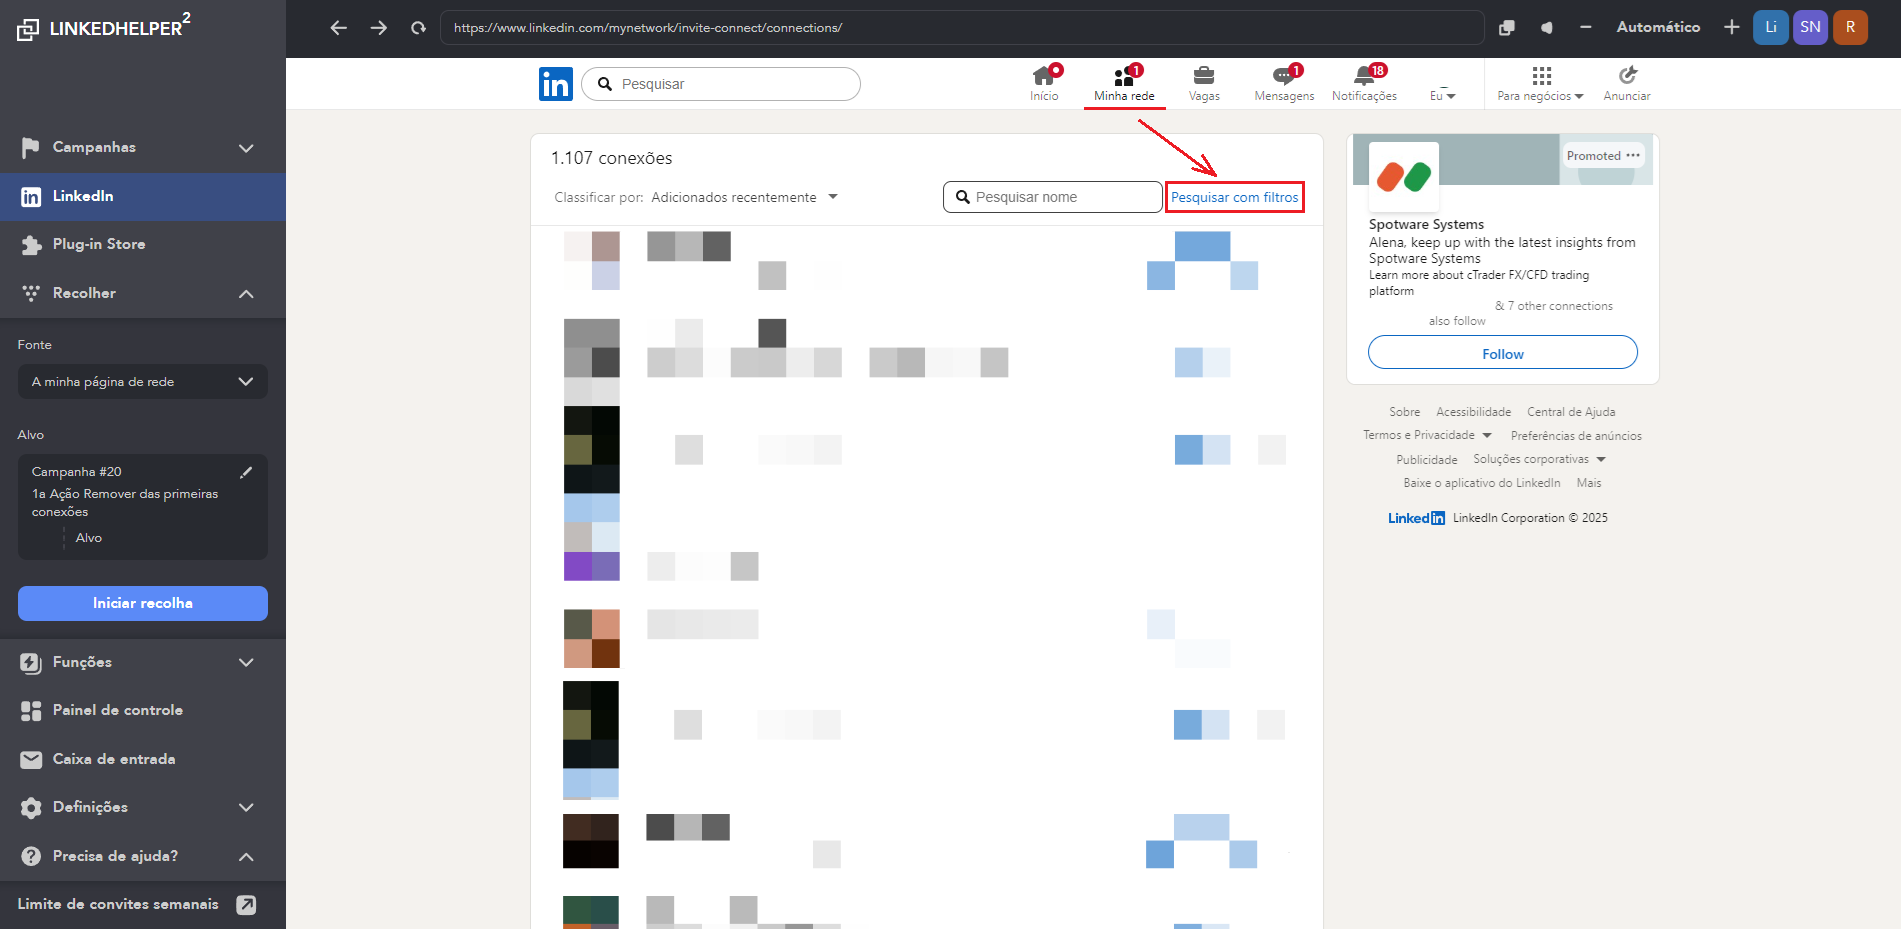
Task: Click the page reload icon
Action: coord(418,28)
